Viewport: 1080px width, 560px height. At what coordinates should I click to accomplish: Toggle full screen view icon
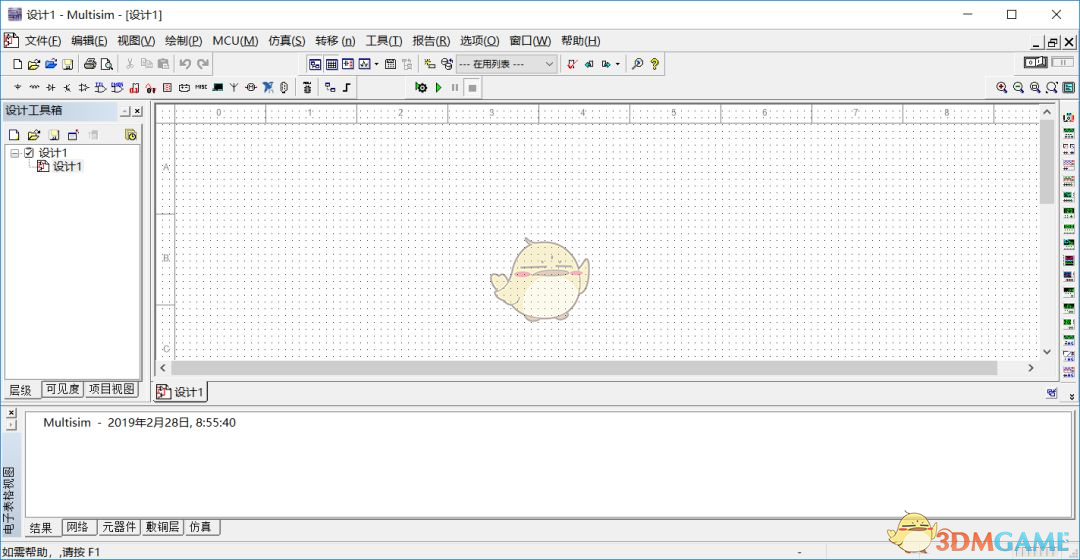click(1068, 87)
